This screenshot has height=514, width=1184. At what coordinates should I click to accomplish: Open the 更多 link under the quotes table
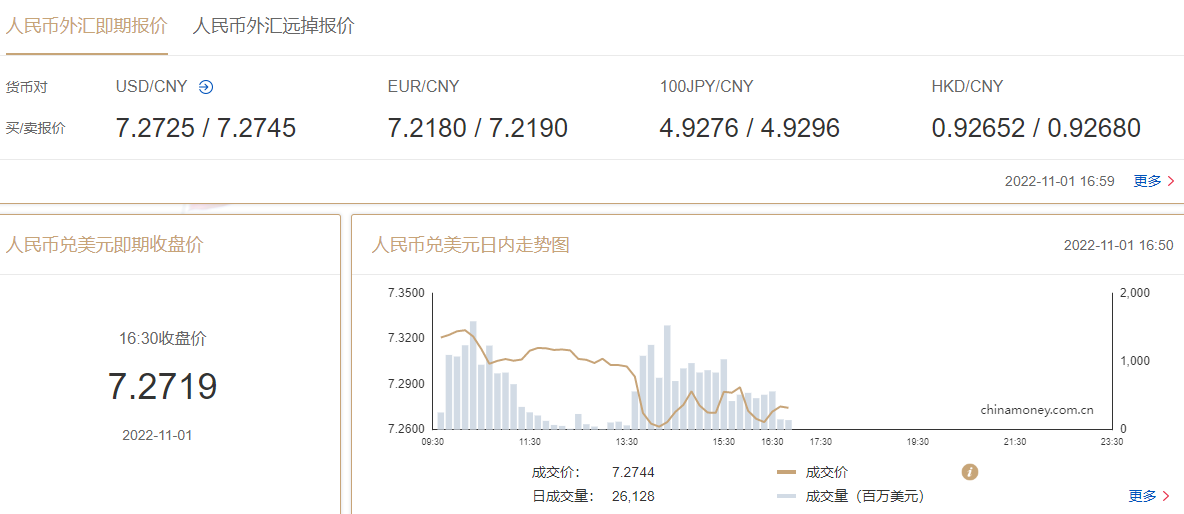pyautogui.click(x=1147, y=181)
